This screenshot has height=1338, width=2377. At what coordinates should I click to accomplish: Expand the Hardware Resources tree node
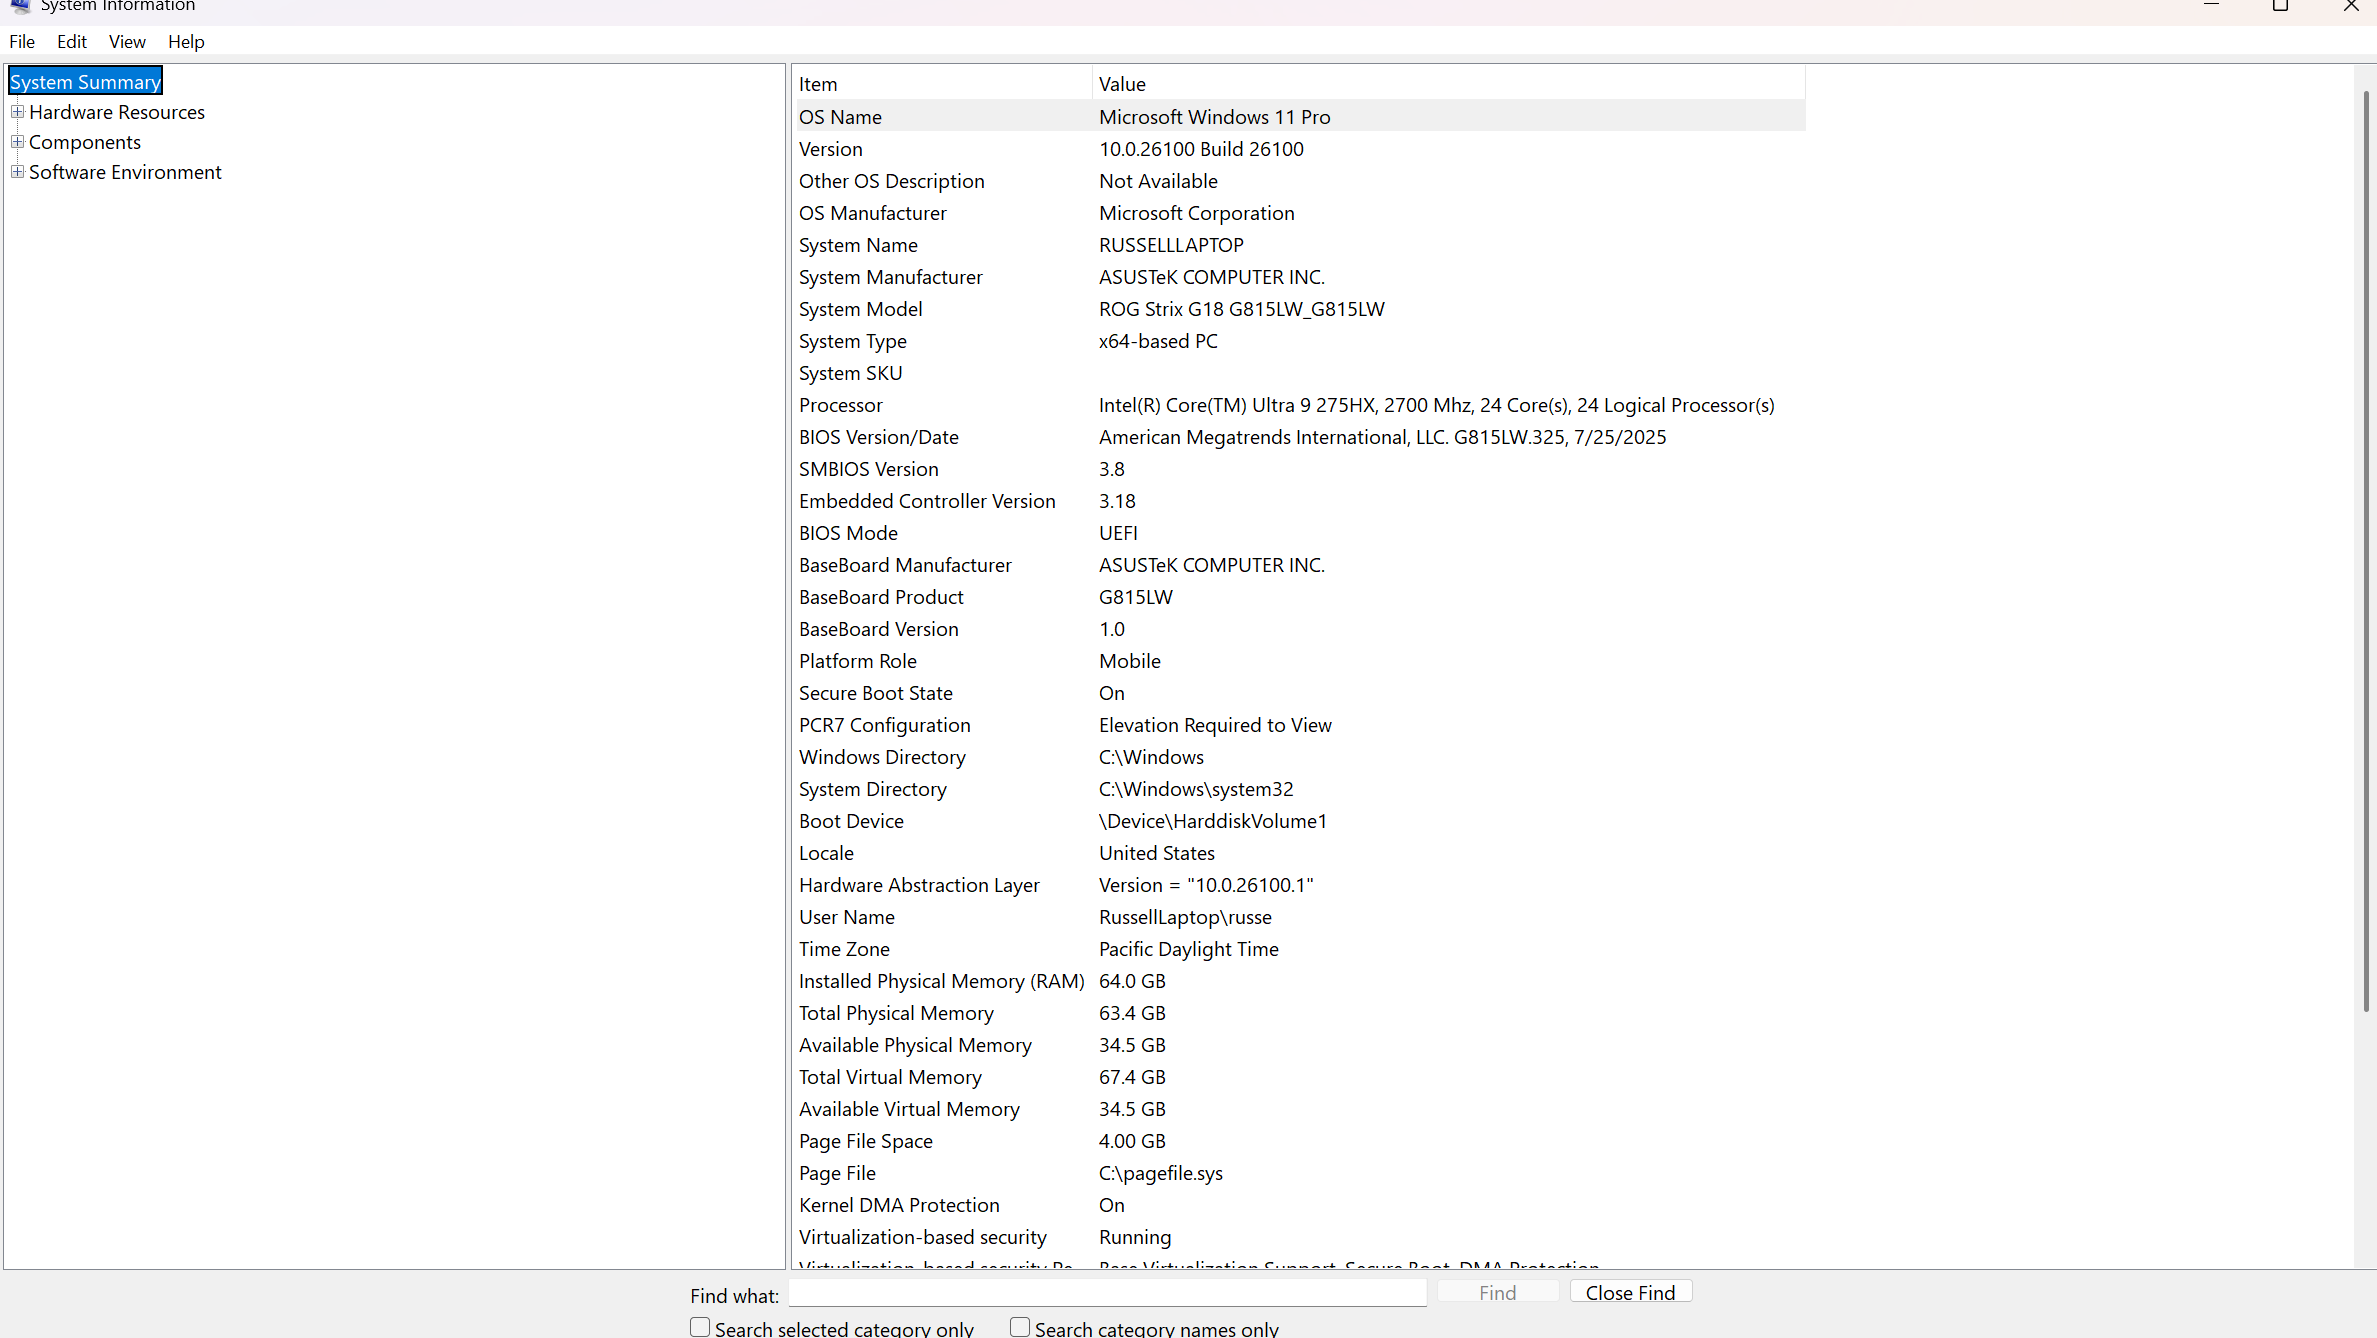(x=17, y=112)
